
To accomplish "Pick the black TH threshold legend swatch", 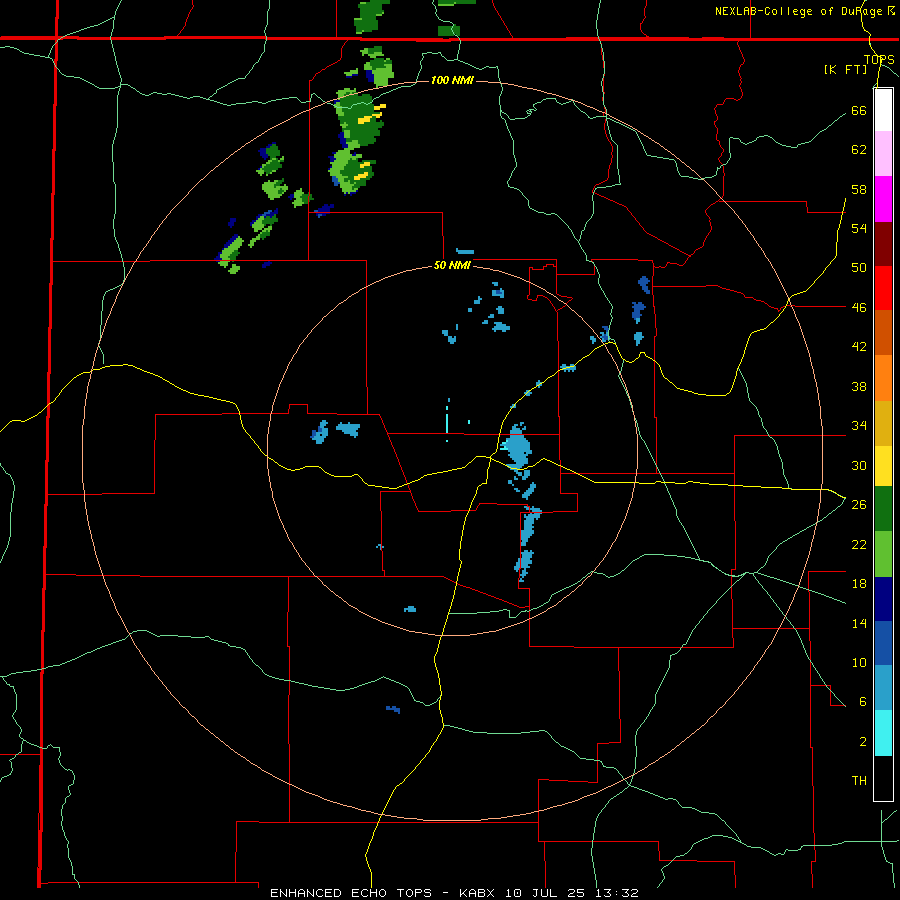I will click(x=883, y=778).
